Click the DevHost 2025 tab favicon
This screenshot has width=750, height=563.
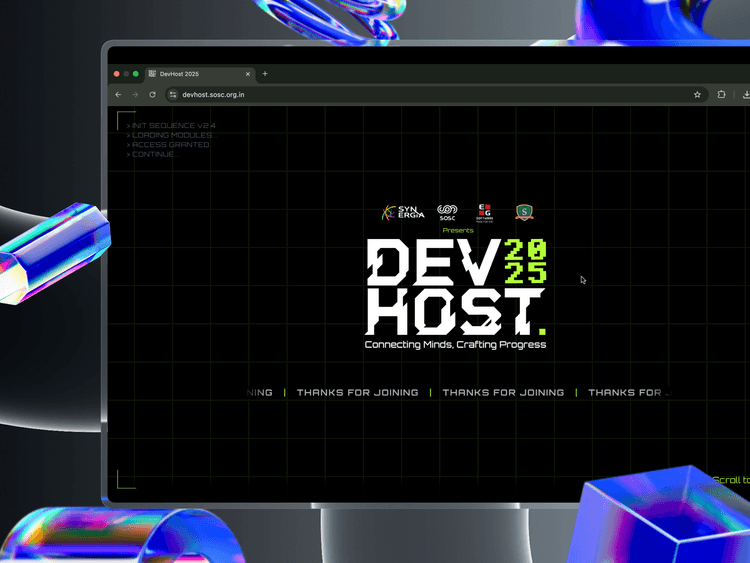click(152, 74)
